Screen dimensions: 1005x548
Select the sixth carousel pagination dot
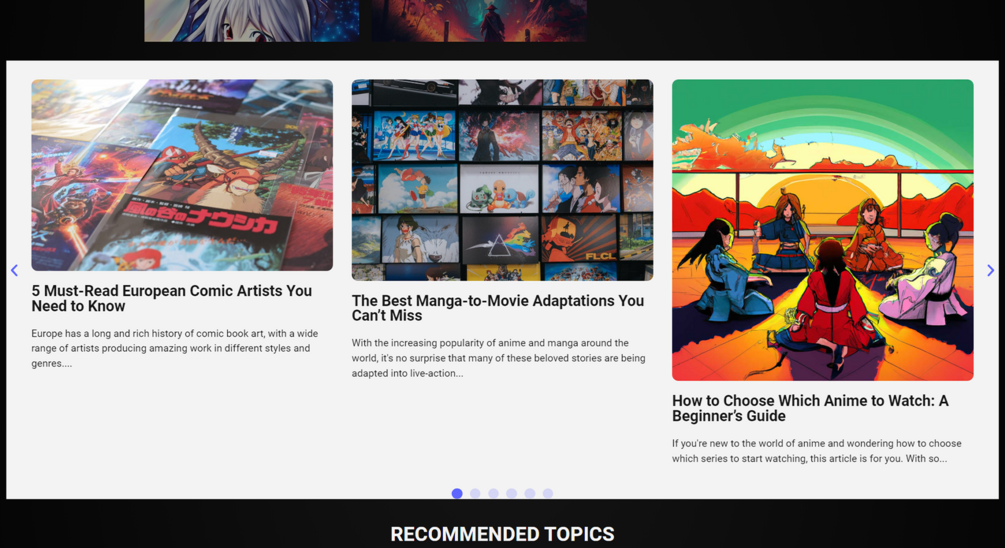(x=547, y=493)
